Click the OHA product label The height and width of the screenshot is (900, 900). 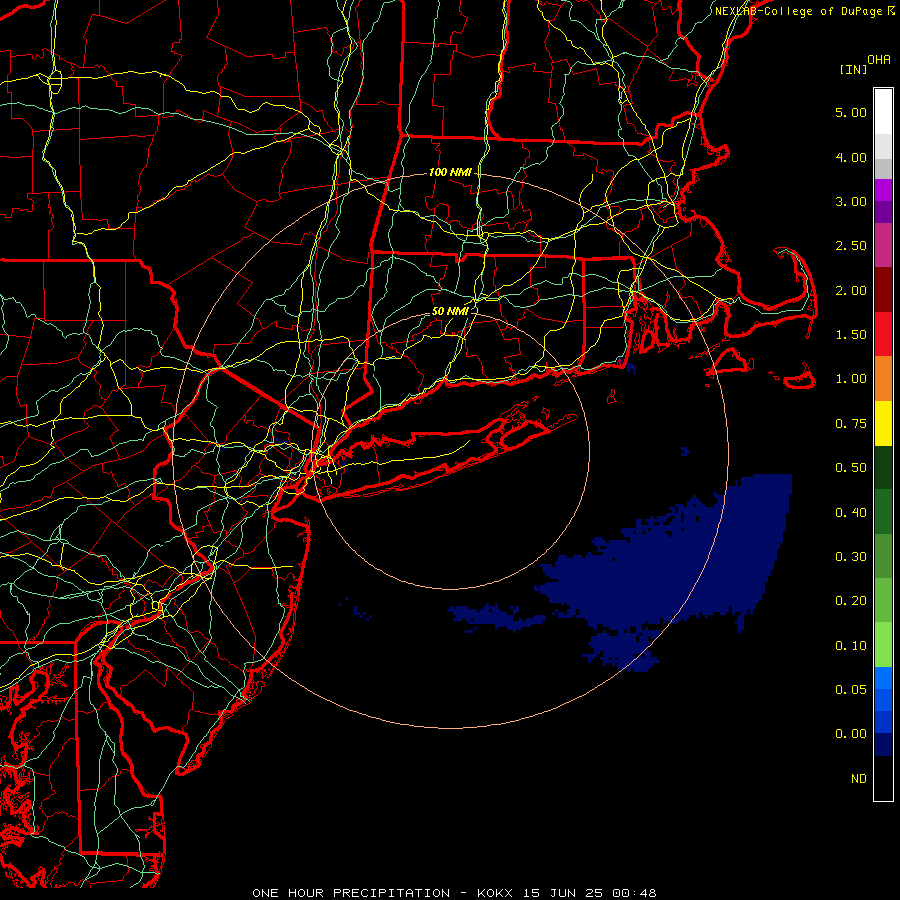pos(879,60)
